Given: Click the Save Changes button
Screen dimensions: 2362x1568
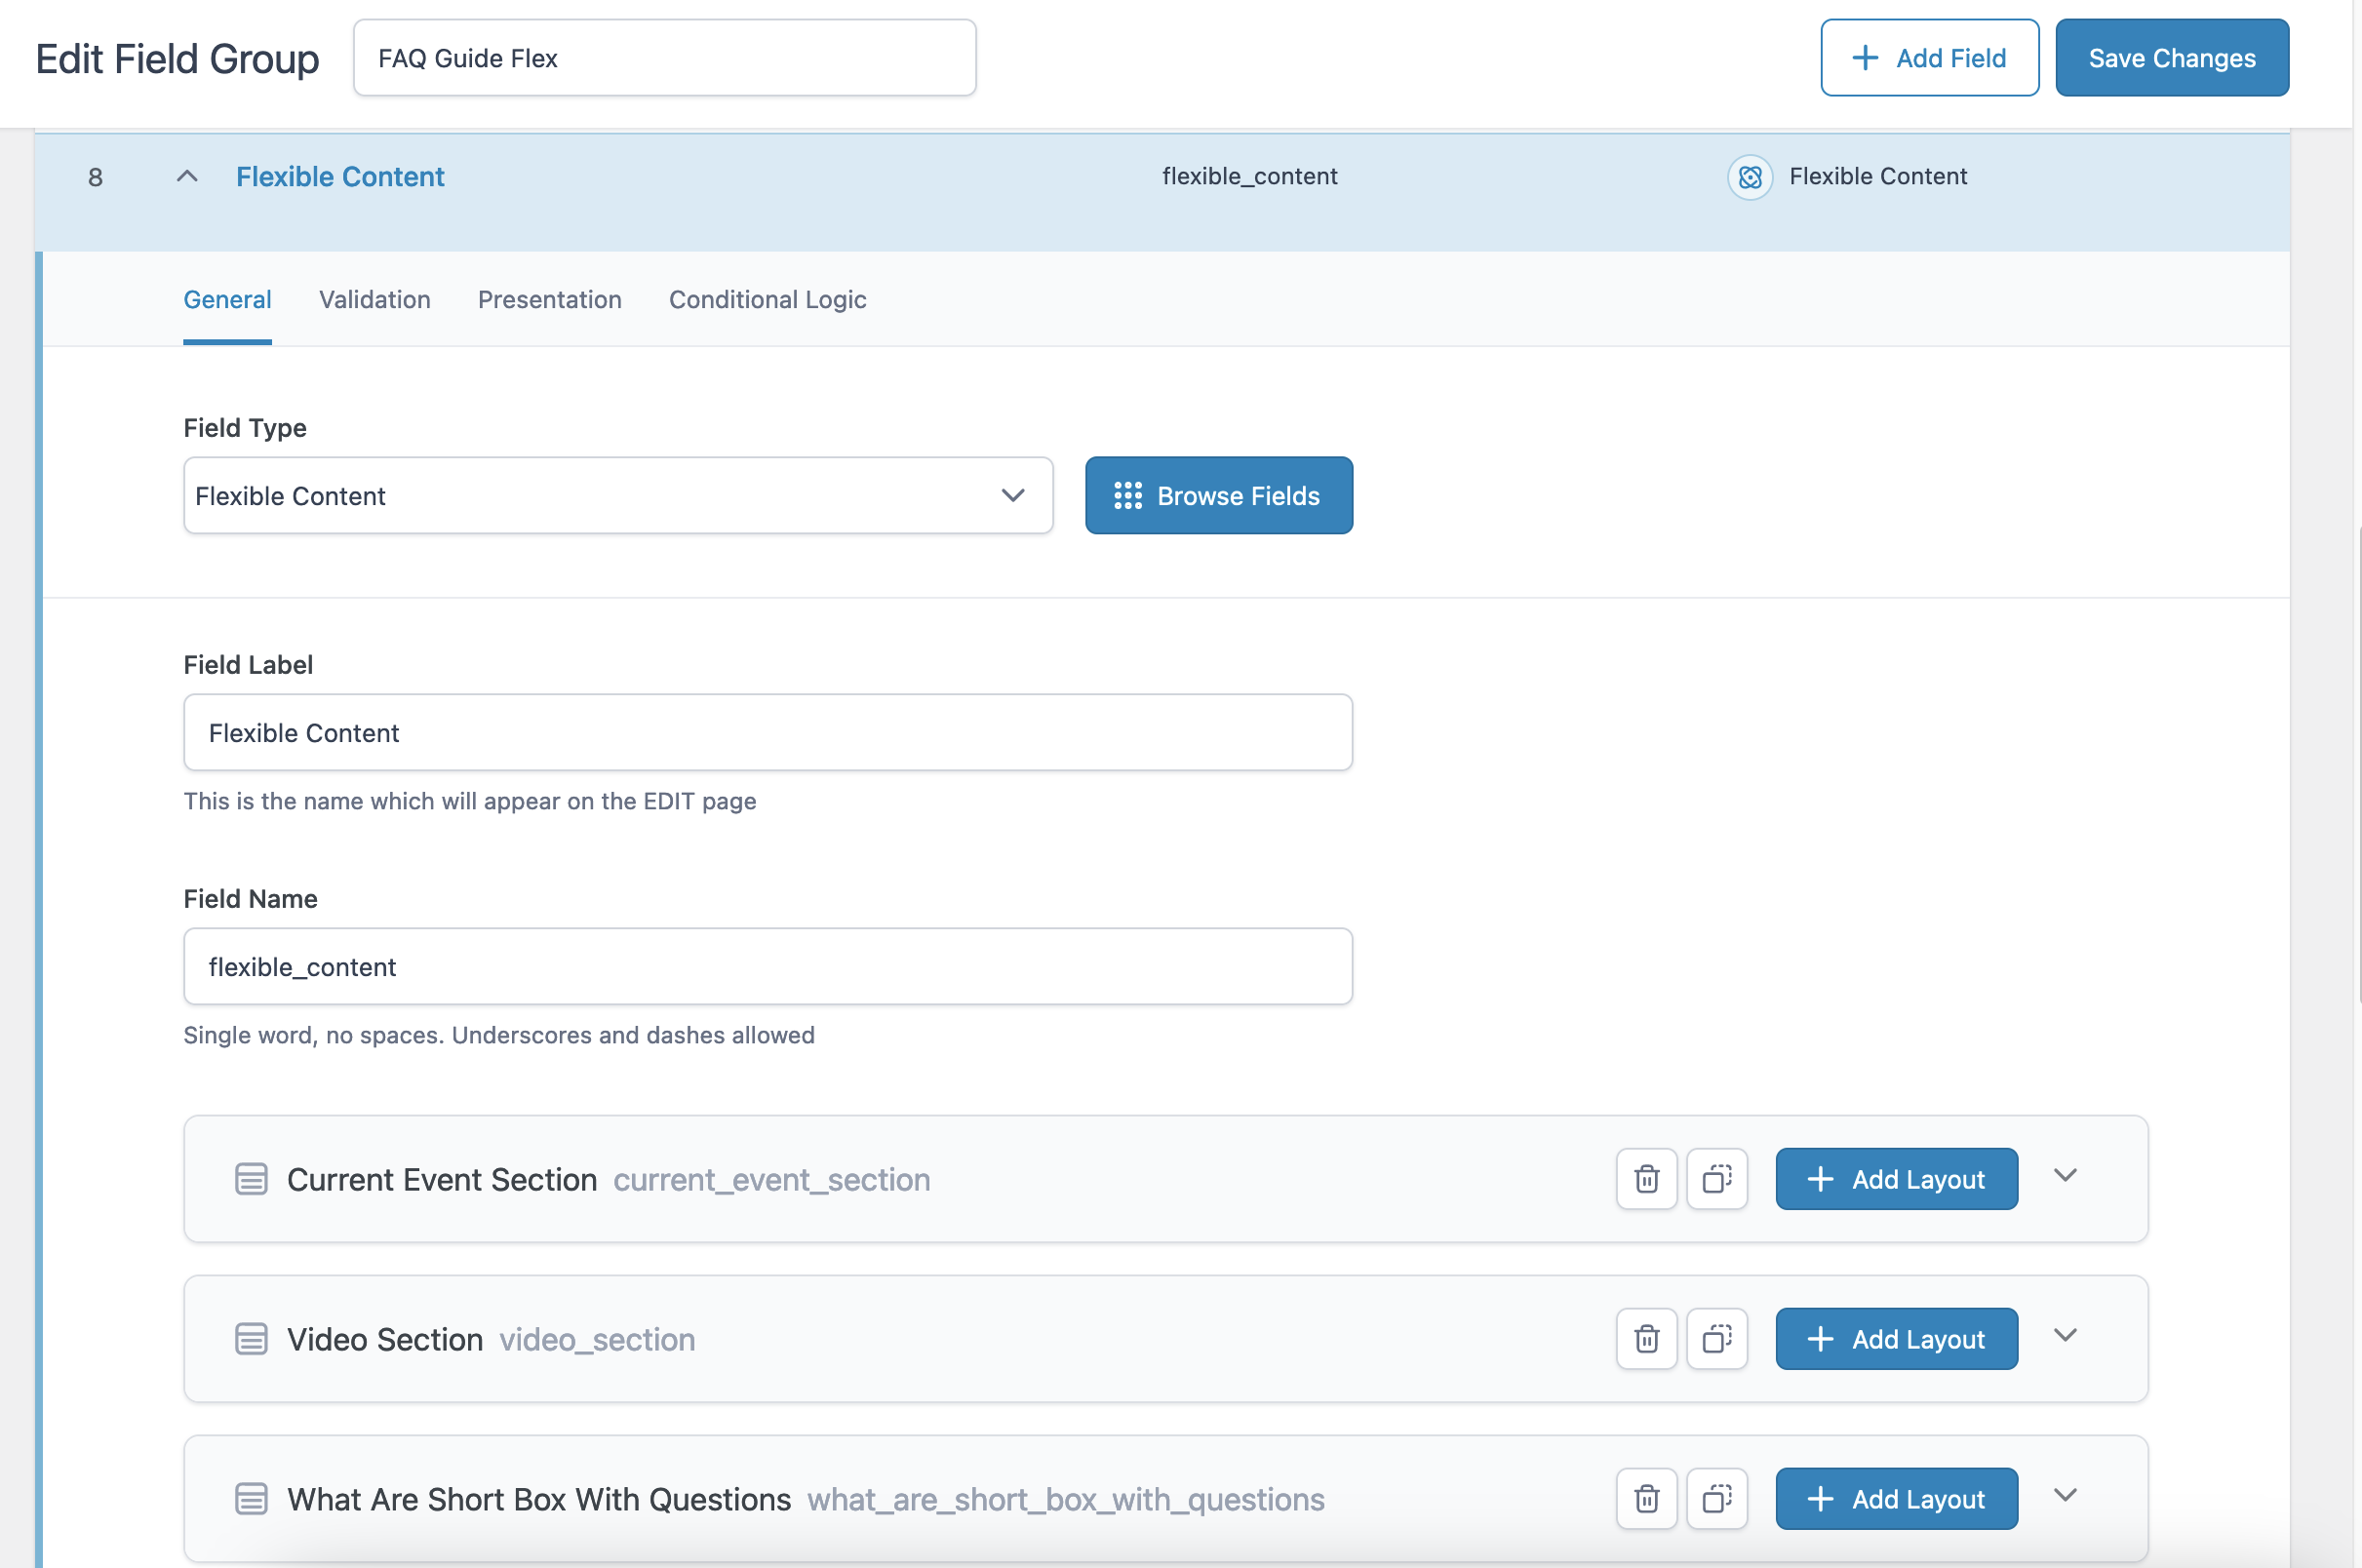Looking at the screenshot, I should 2171,58.
